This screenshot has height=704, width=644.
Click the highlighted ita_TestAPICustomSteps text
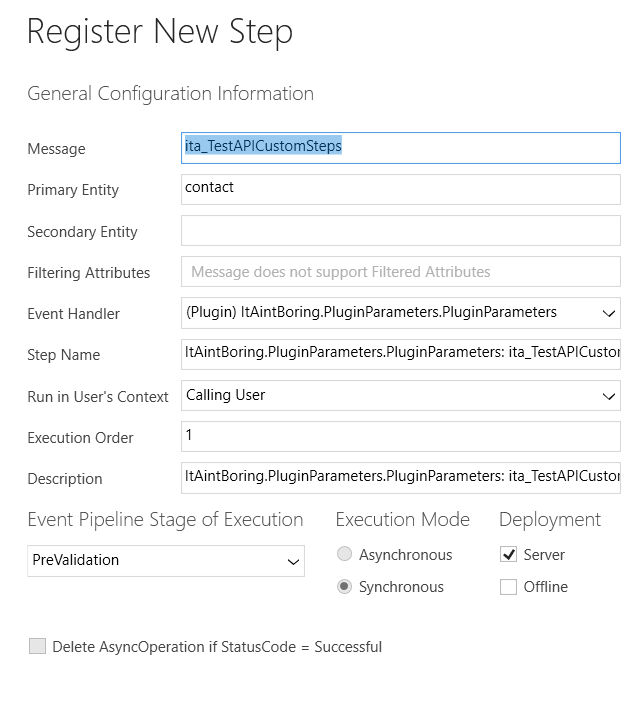click(263, 146)
